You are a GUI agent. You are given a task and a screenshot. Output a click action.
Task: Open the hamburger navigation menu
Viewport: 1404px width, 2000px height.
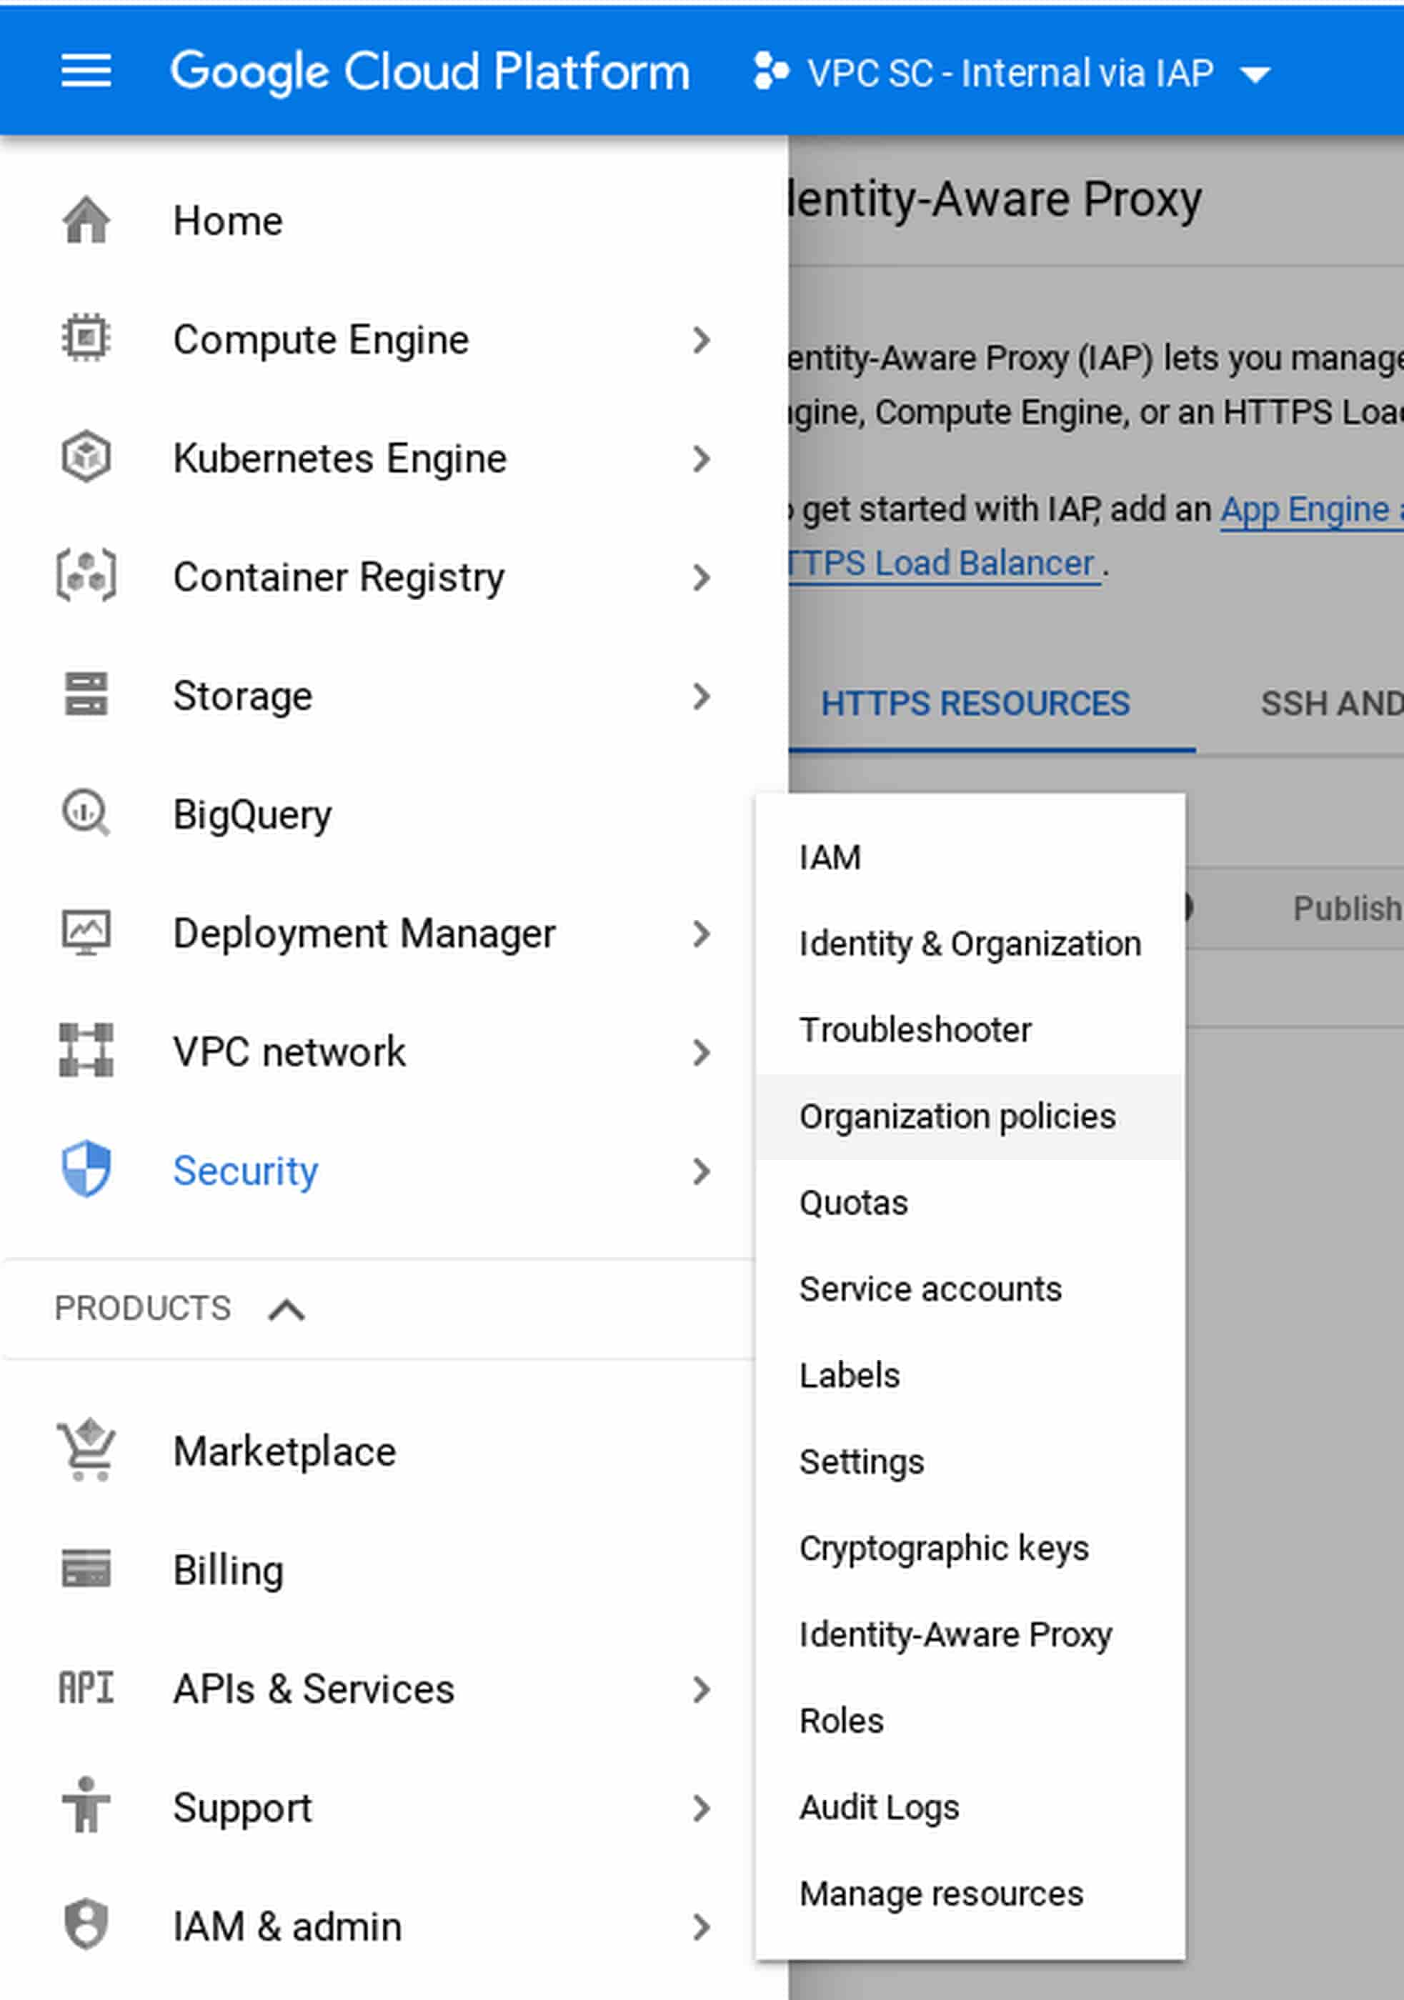point(86,71)
